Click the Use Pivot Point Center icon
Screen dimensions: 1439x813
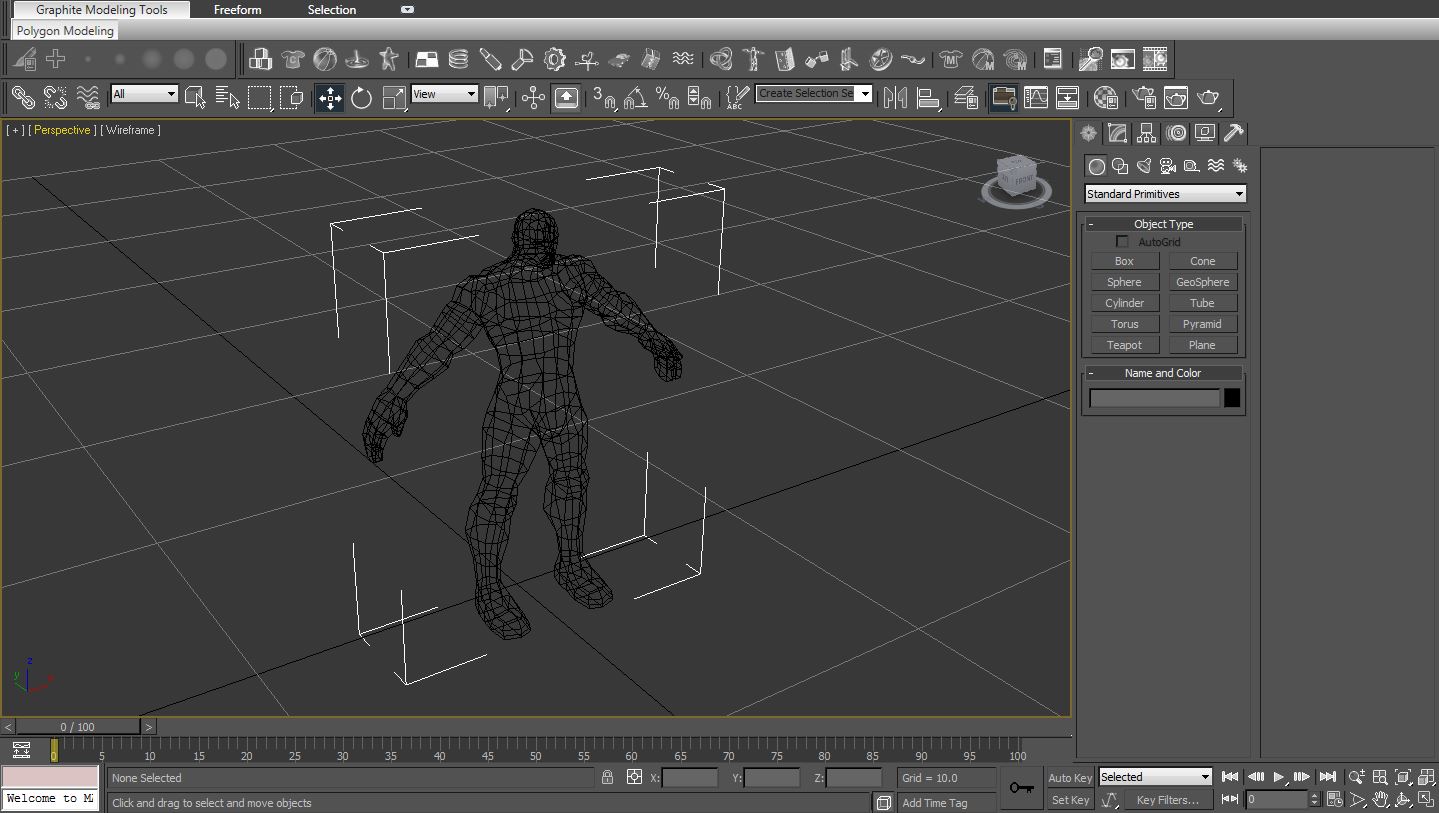click(x=495, y=97)
